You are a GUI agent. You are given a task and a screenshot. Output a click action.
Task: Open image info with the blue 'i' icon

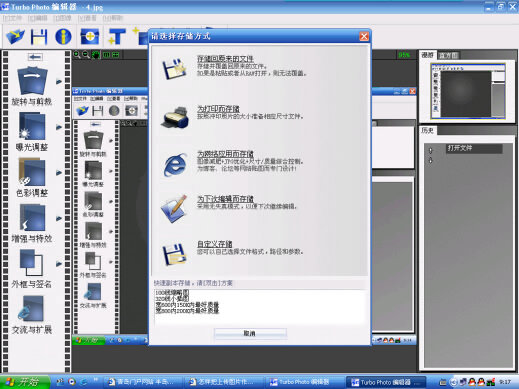pyautogui.click(x=63, y=37)
